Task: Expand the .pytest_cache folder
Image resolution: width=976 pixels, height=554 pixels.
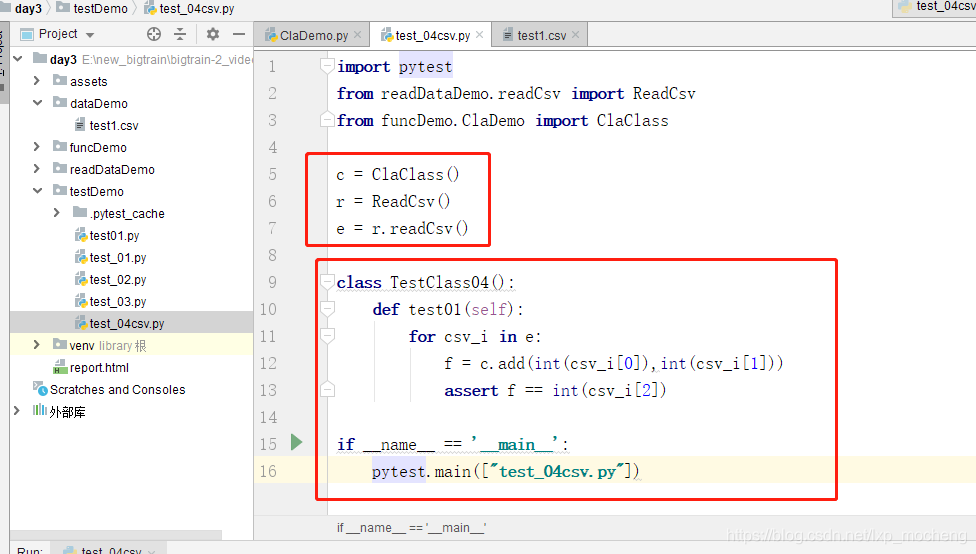Action: pyautogui.click(x=57, y=213)
